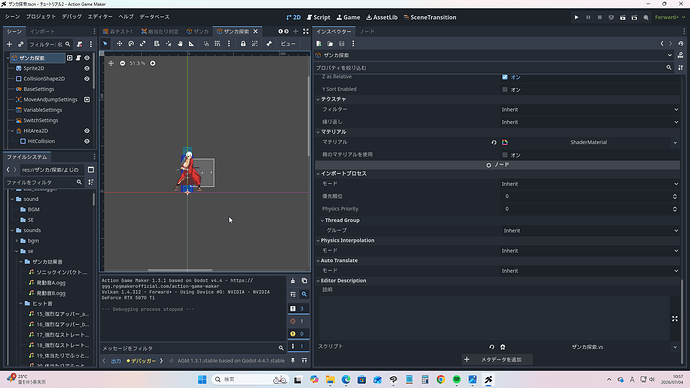Click the メタデータを追加 button

(497, 359)
